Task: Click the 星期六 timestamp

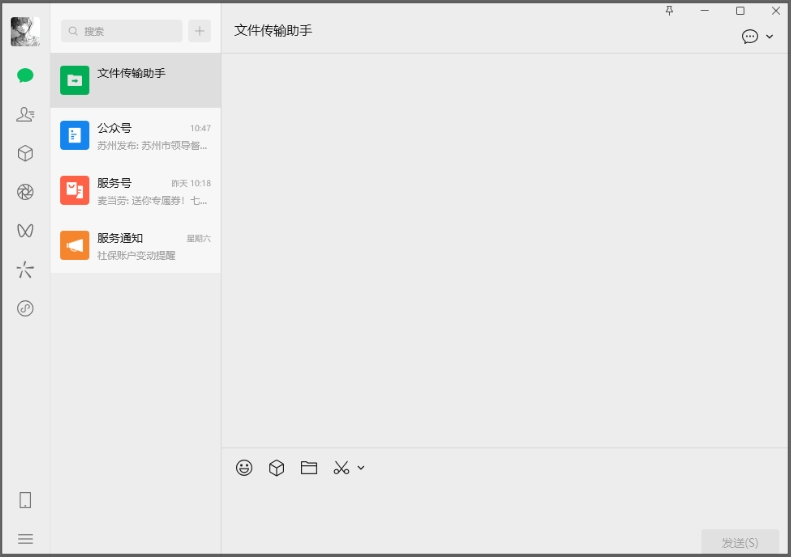Action: 199,238
